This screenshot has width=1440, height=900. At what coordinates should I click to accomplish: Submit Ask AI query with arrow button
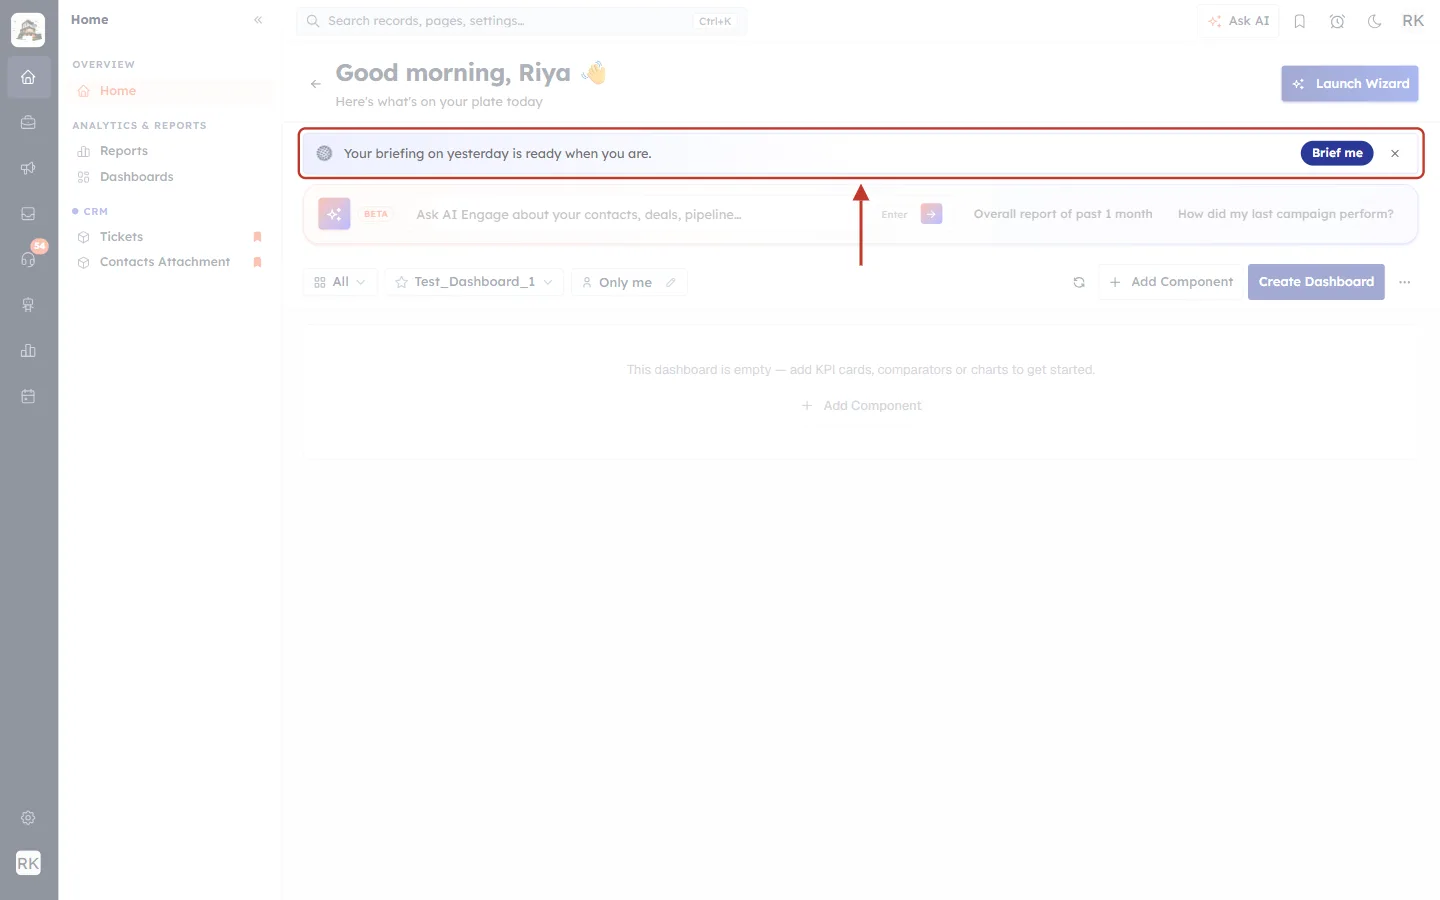931,214
